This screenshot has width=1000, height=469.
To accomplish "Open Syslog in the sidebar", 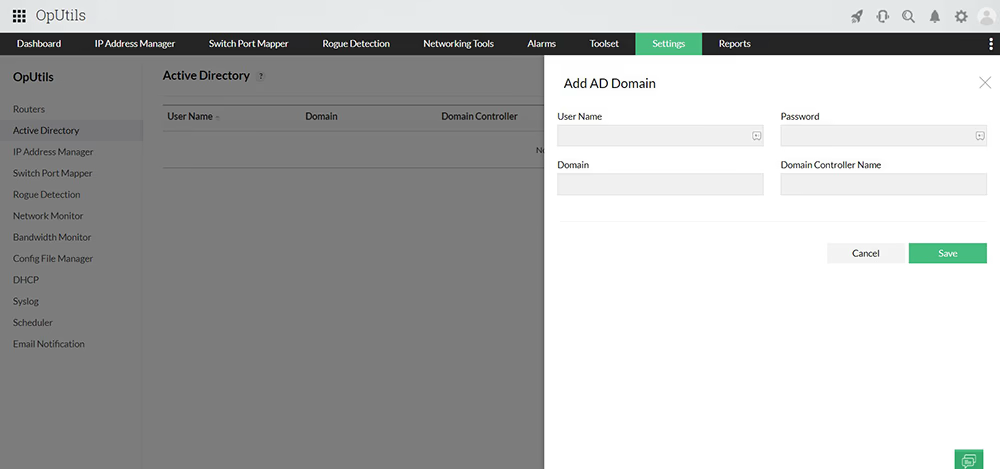I will [x=26, y=301].
